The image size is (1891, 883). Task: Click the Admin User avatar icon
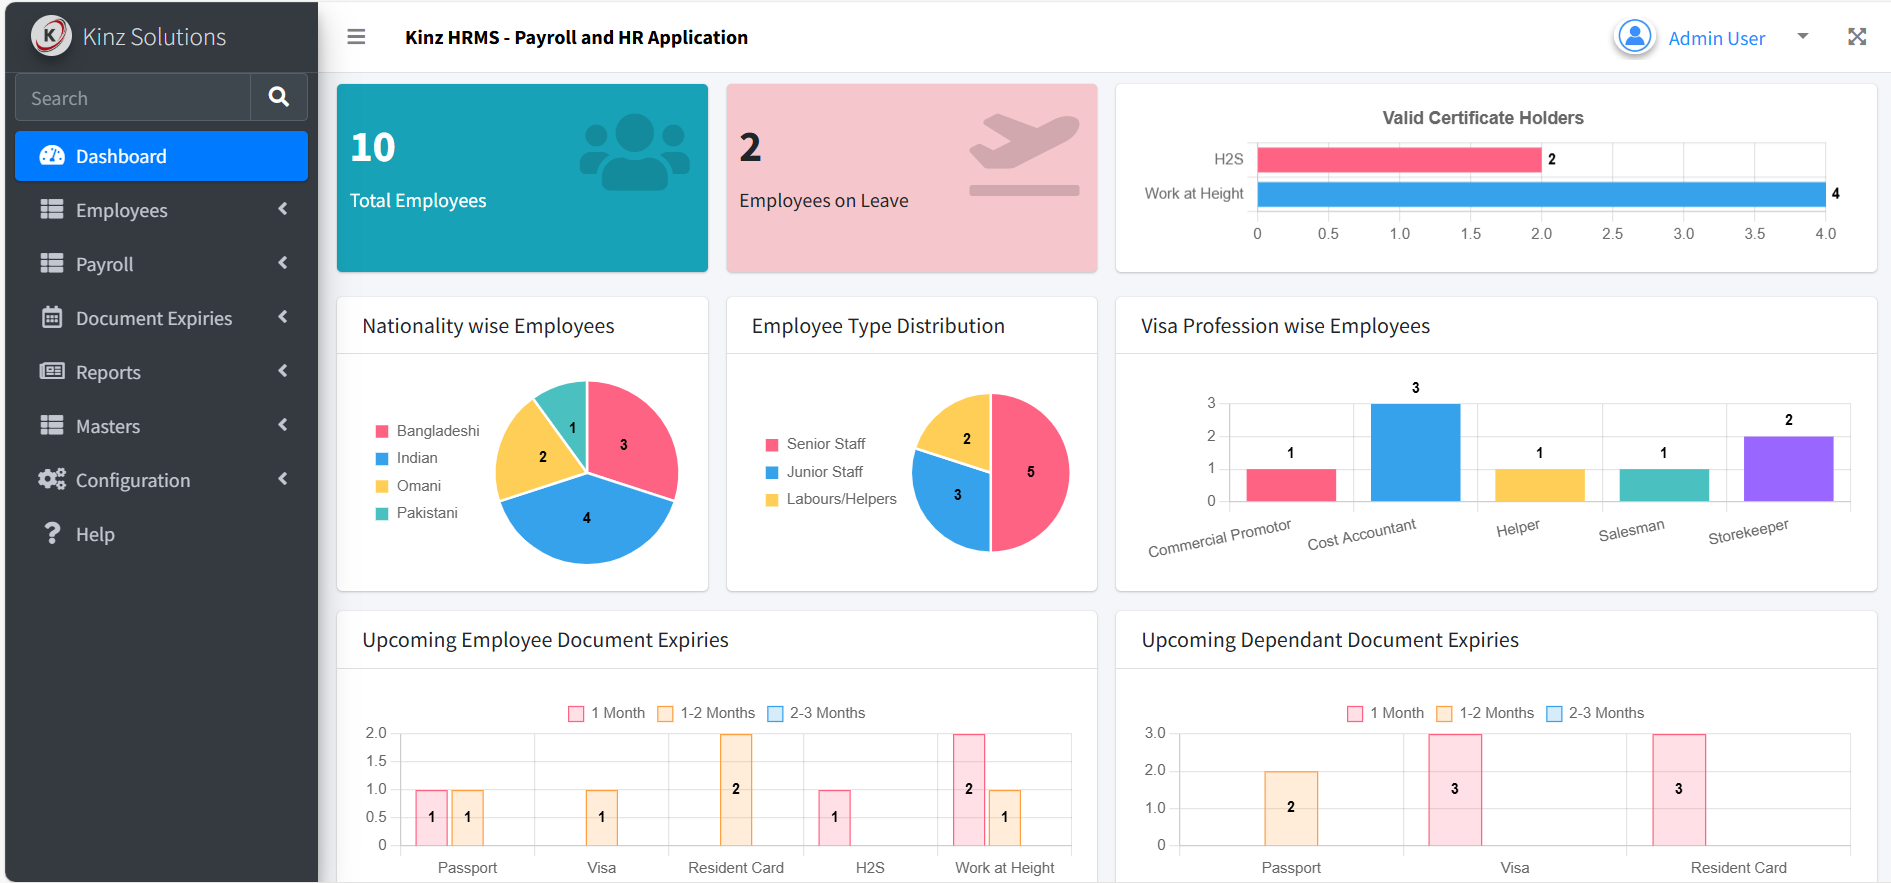coord(1634,37)
